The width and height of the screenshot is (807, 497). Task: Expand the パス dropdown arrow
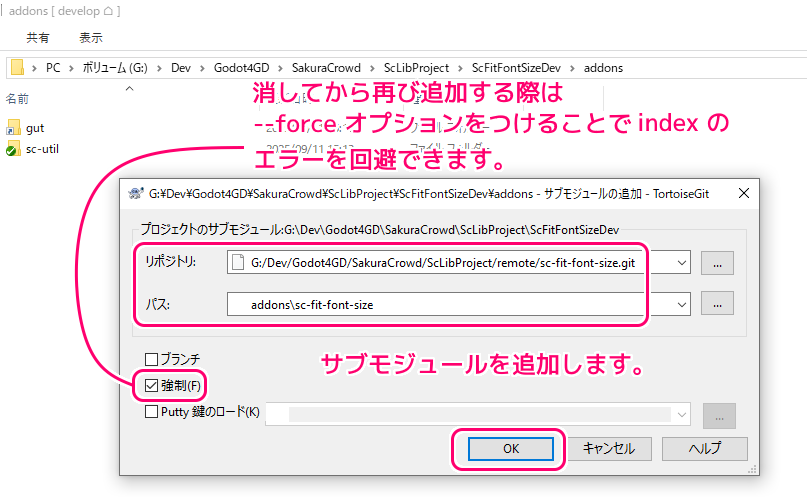[x=682, y=305]
